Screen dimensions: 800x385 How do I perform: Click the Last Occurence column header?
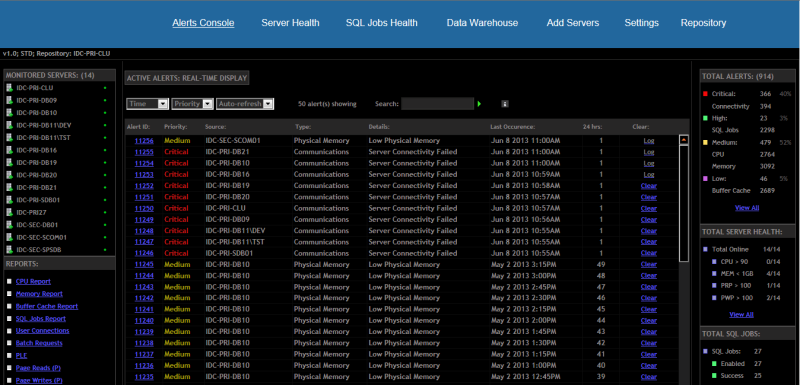pyautogui.click(x=512, y=127)
